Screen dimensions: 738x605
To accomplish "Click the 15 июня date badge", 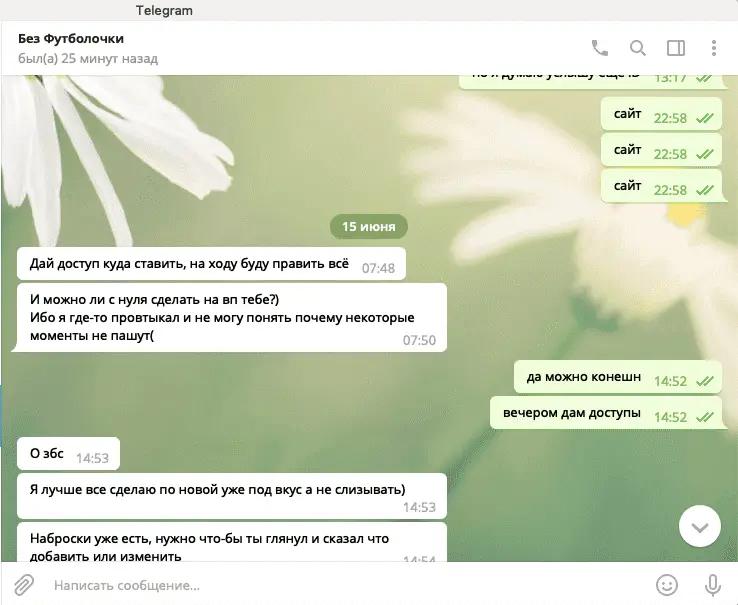I will [369, 227].
